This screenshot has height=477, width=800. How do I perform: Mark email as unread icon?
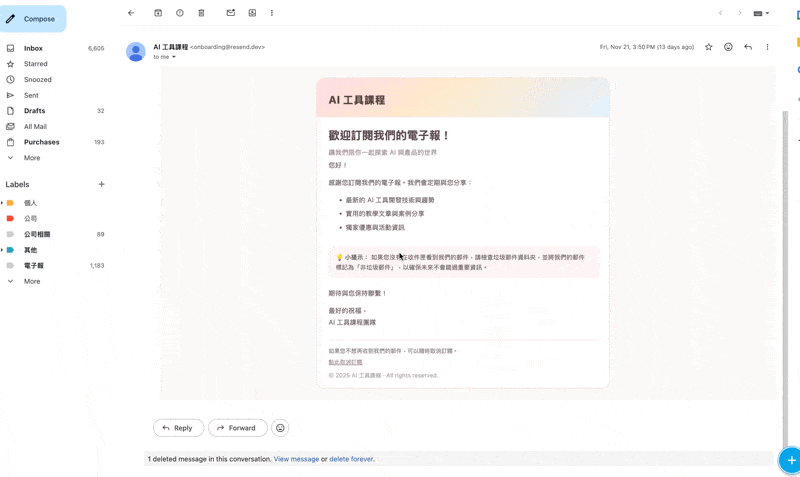[231, 13]
